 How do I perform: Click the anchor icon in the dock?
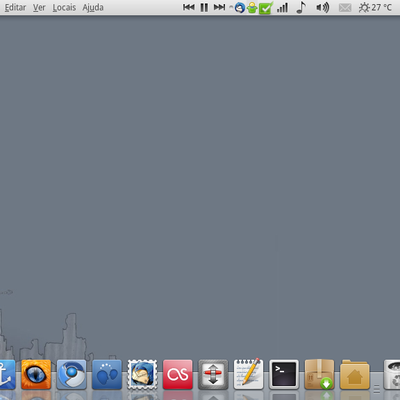coord(7,374)
